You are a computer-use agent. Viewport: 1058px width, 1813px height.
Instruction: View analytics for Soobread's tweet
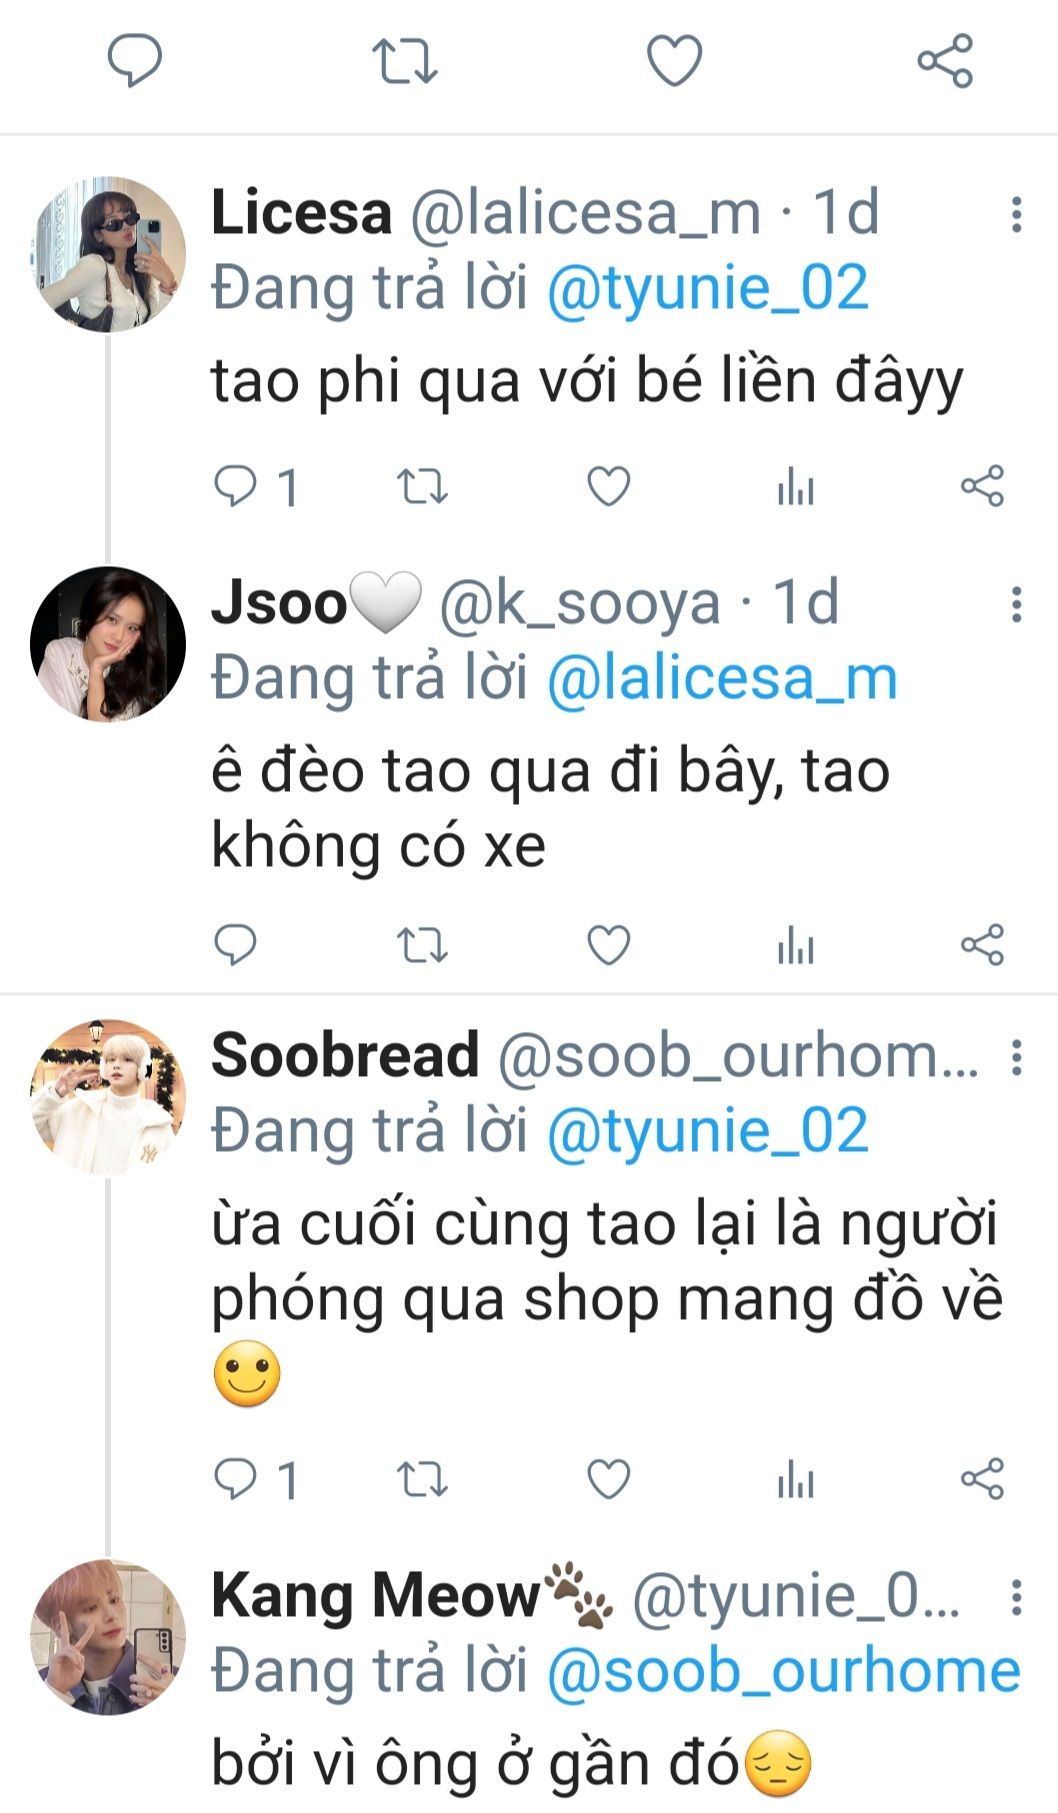(x=796, y=1479)
